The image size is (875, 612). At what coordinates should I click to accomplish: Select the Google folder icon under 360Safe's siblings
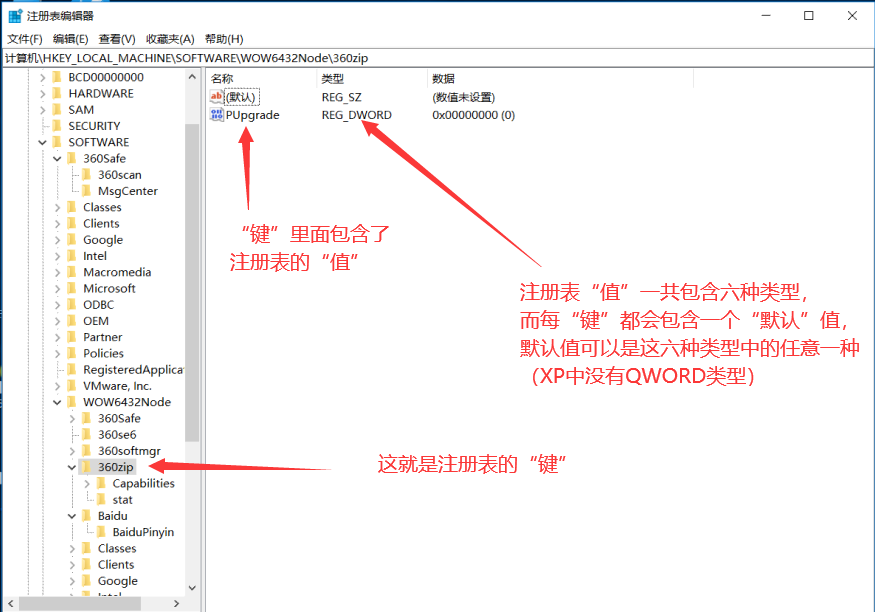(71, 239)
